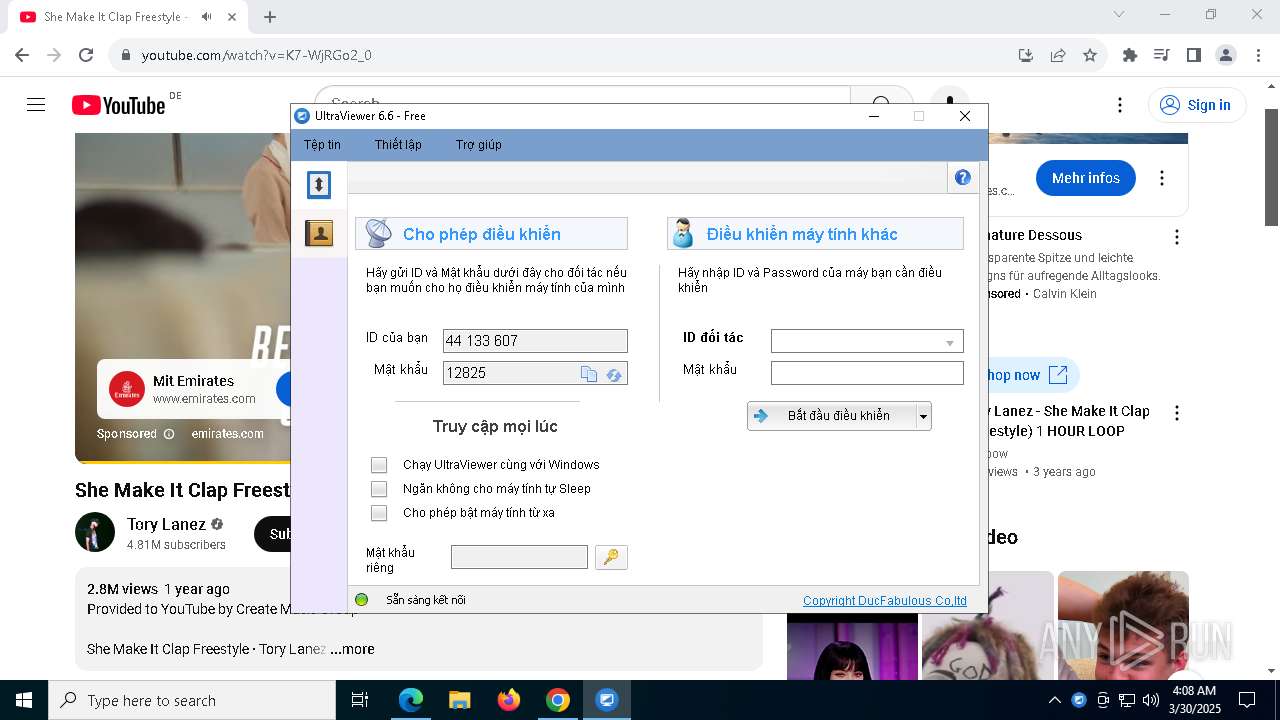This screenshot has height=720, width=1280.
Task: Check Ngăn không cho máy tính tự Sleep
Action: [x=379, y=489]
